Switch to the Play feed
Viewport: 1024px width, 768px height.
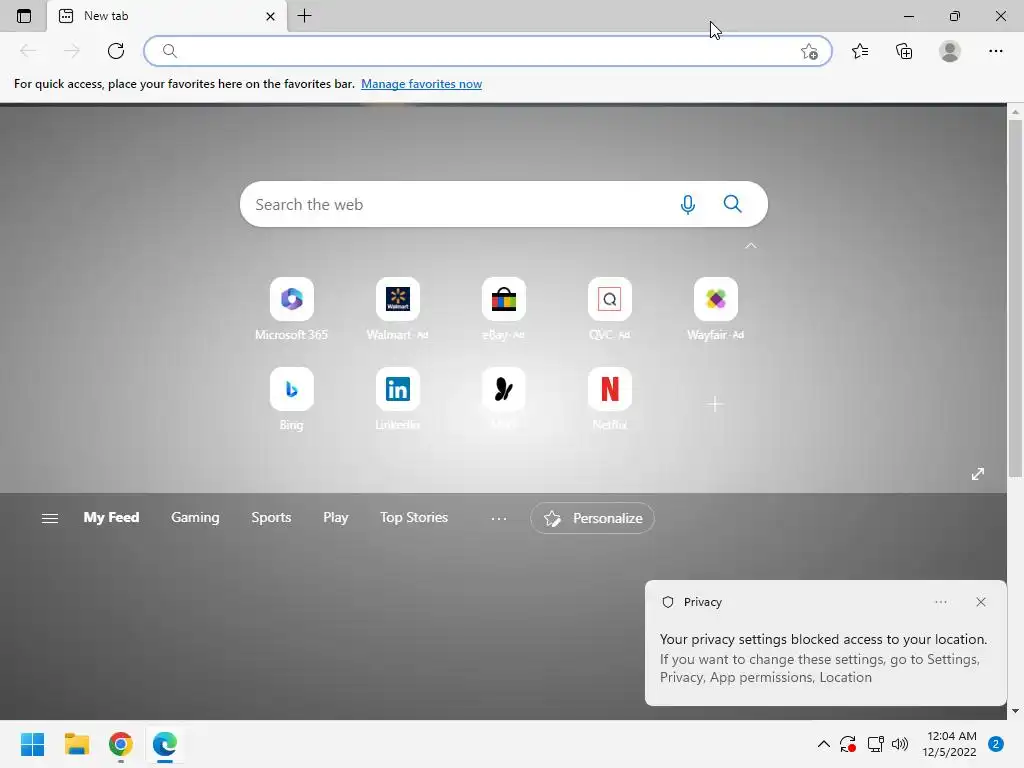click(x=336, y=517)
